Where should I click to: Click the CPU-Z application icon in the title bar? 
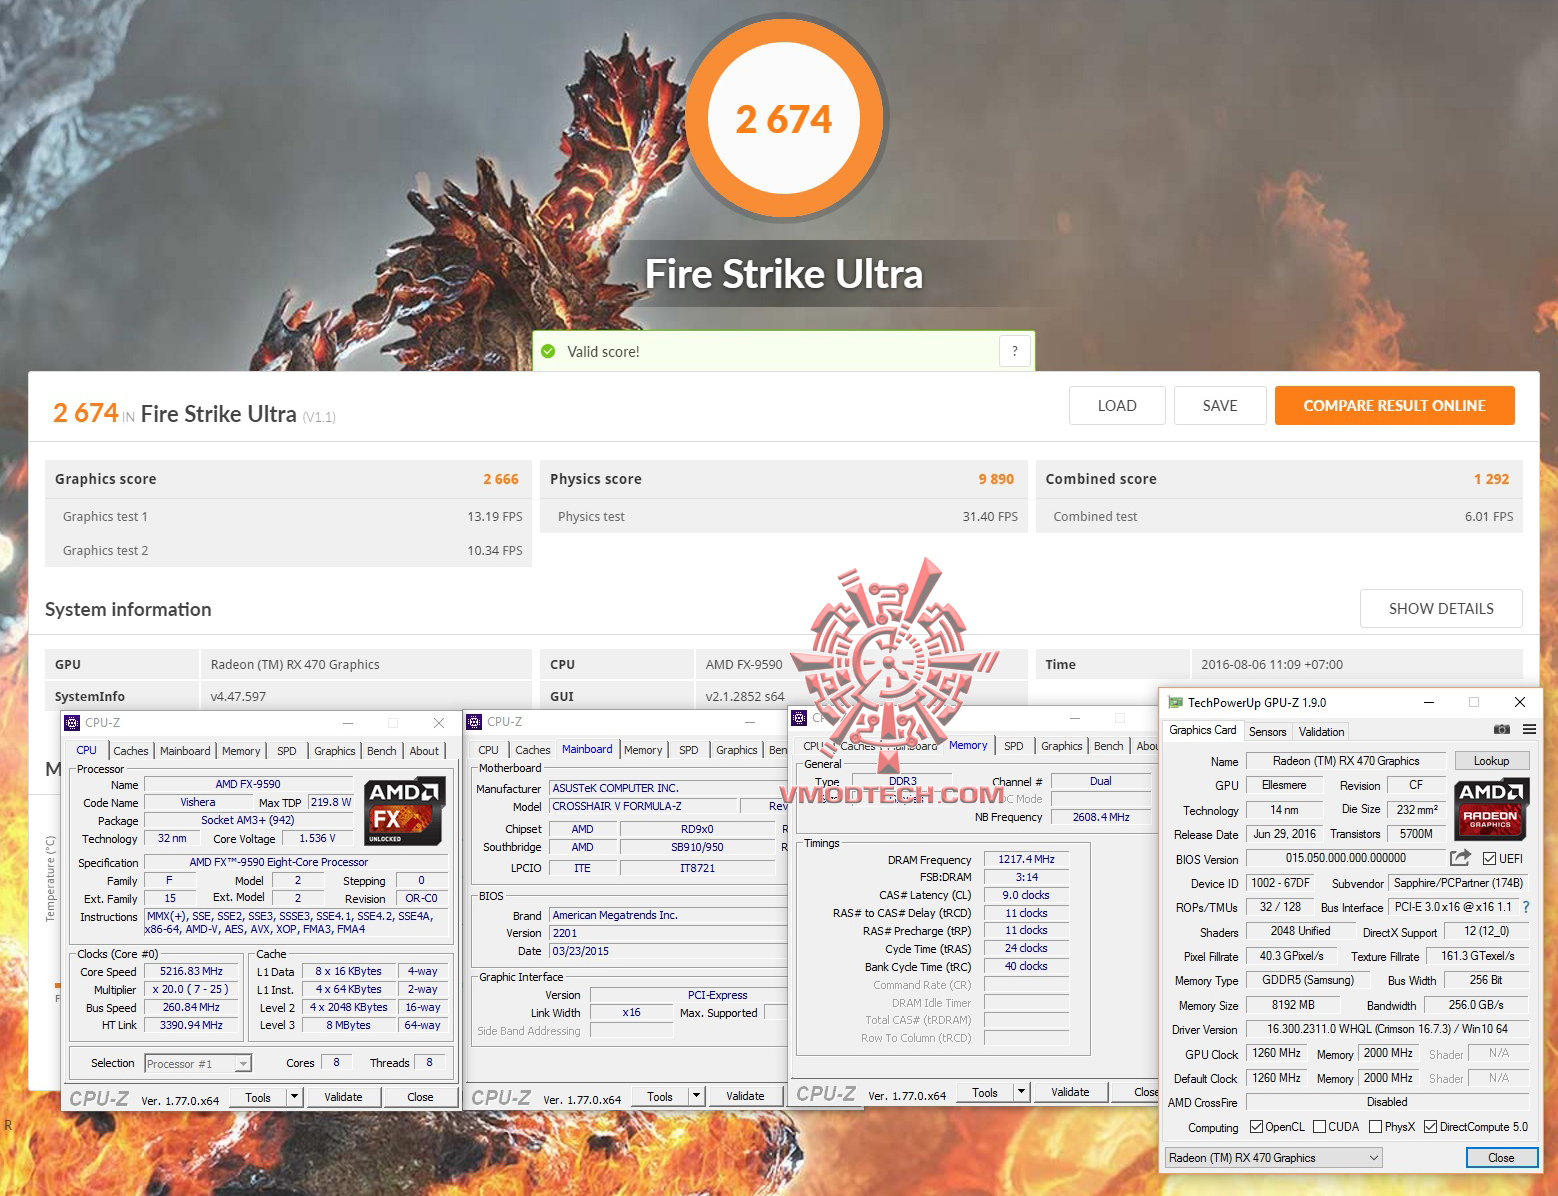click(x=71, y=722)
